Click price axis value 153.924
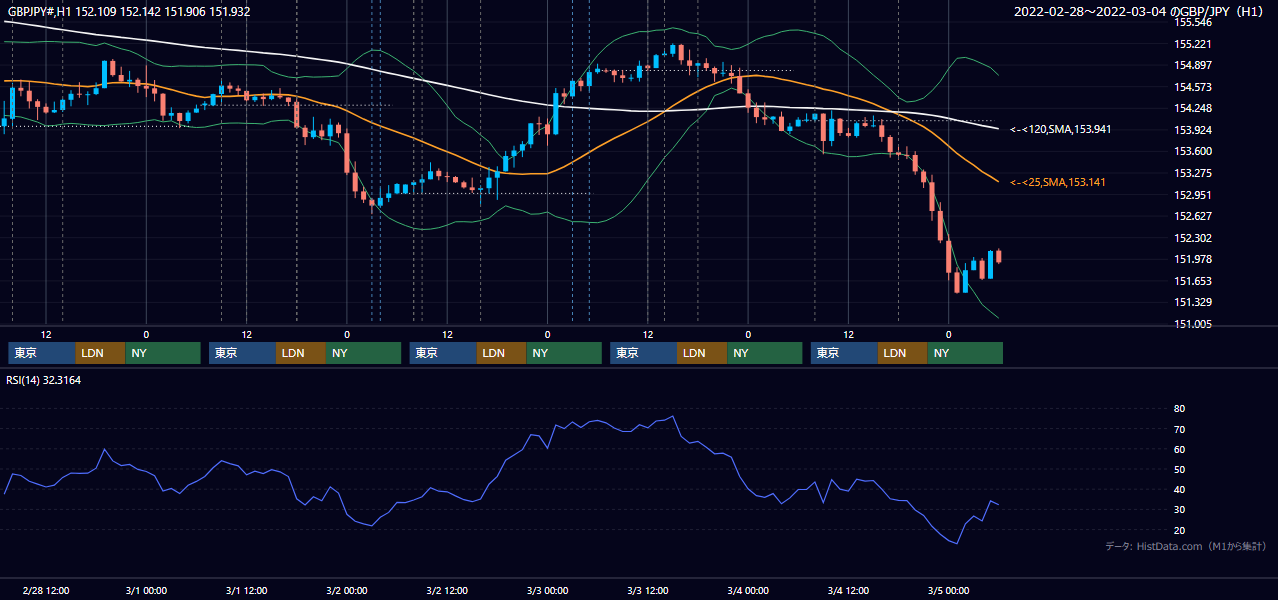The image size is (1278, 600). point(1192,130)
